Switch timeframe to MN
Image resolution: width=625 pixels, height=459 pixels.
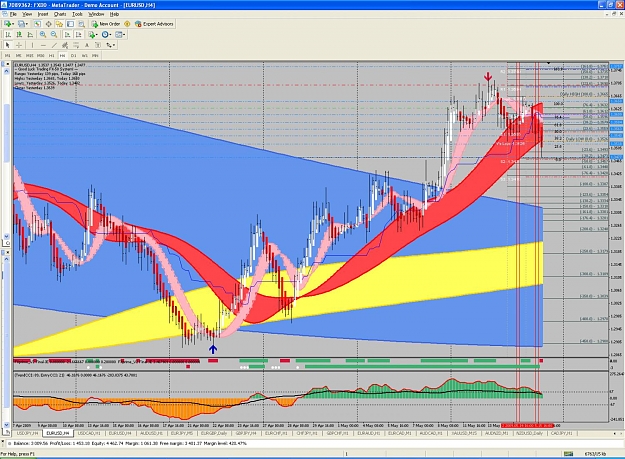95,56
